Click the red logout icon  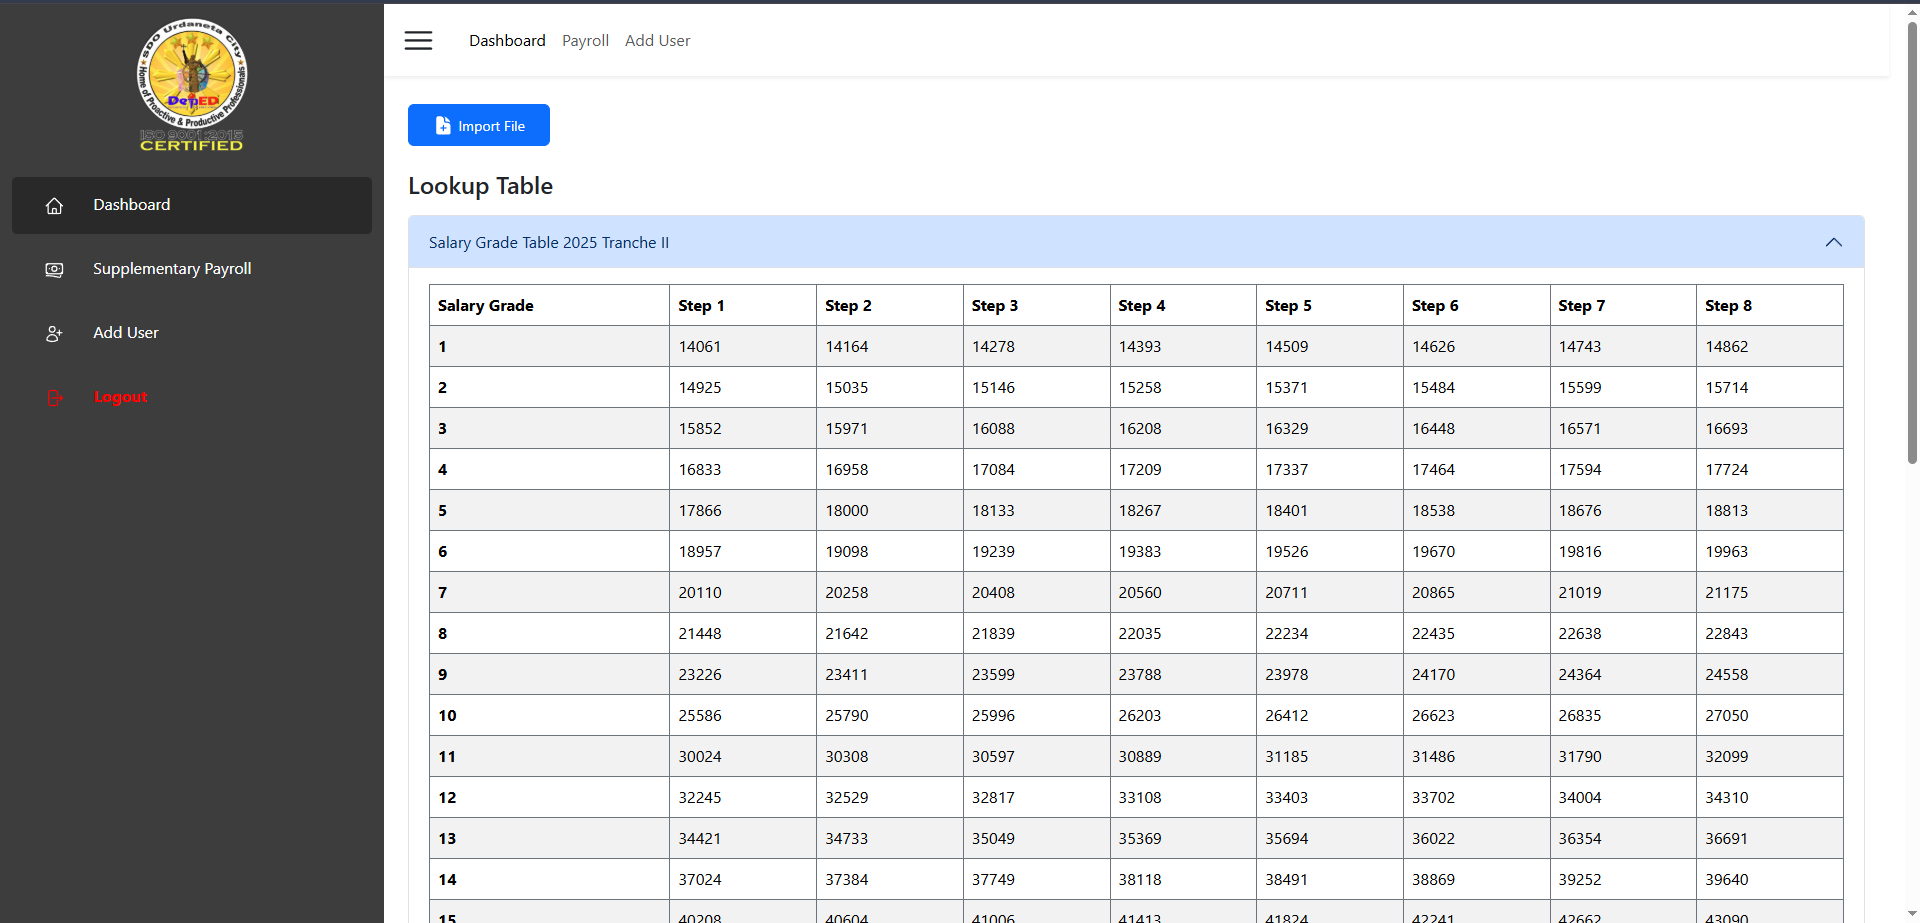tap(55, 398)
